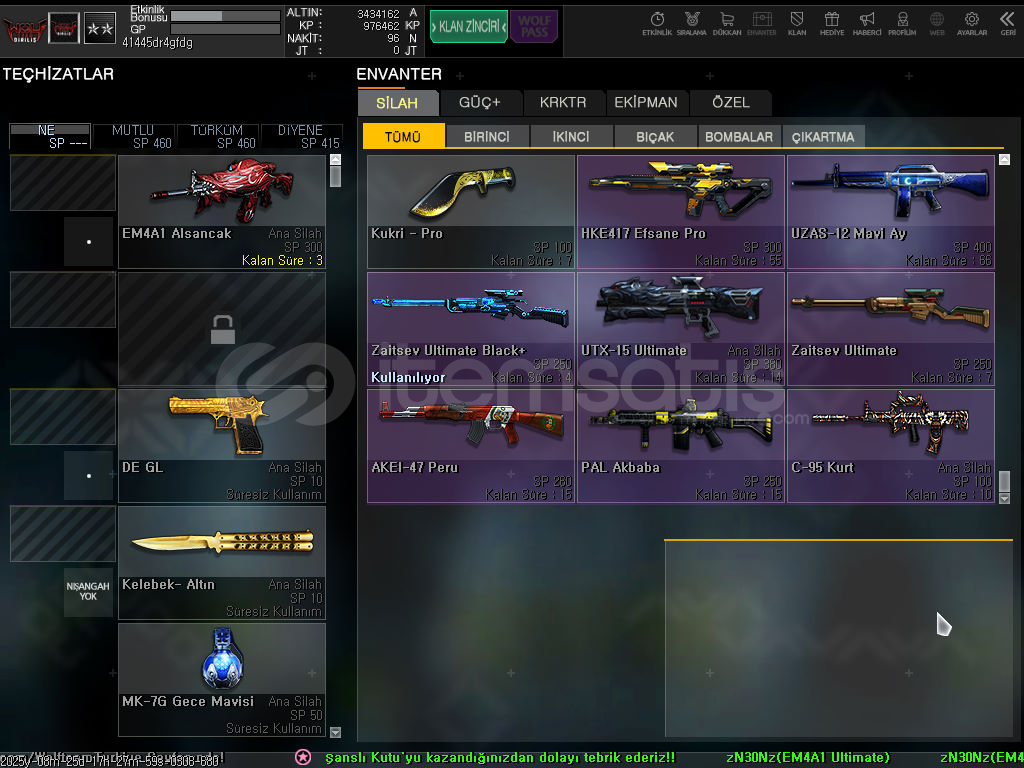Click the equipped EM4A1 Alsancak slot

tap(221, 212)
